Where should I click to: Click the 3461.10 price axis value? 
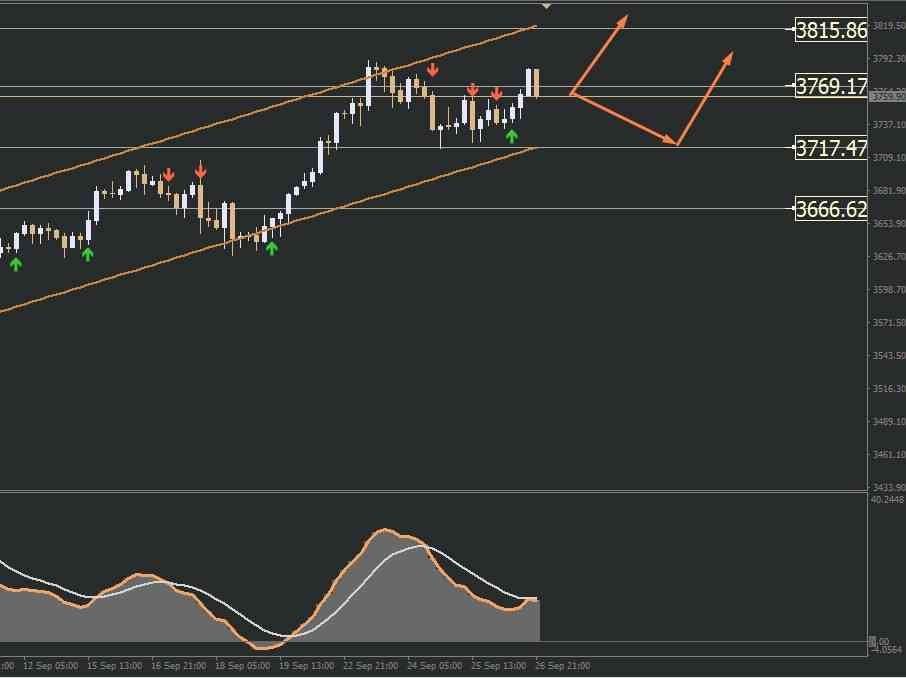point(889,454)
